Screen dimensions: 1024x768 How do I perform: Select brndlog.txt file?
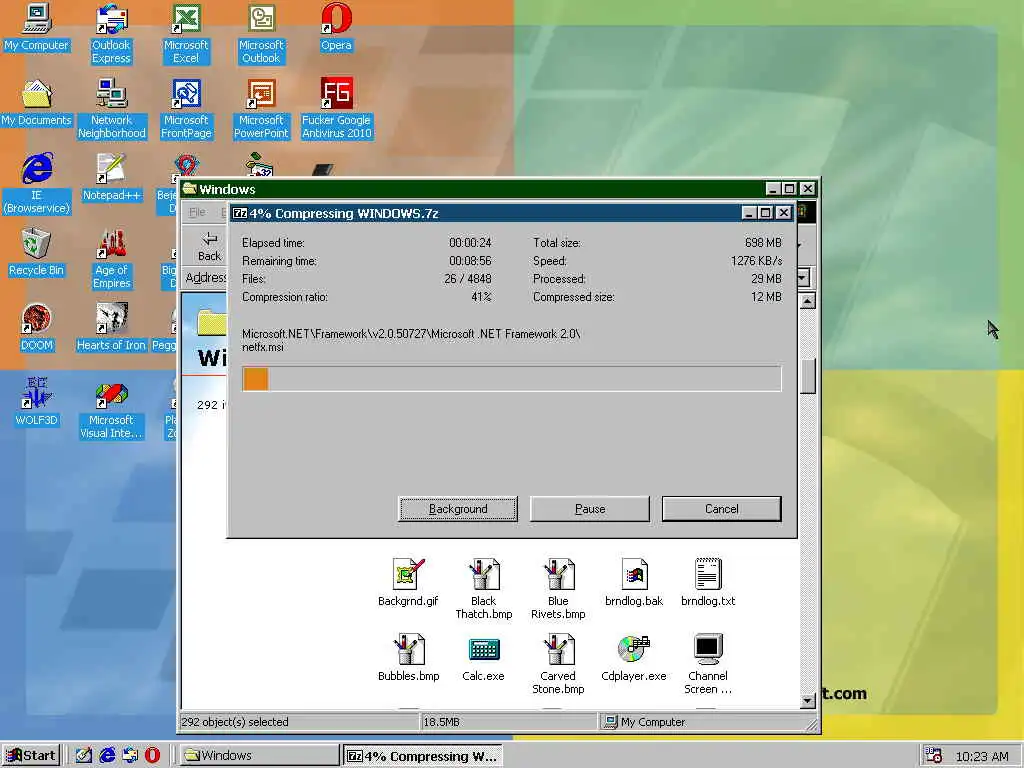coord(708,583)
